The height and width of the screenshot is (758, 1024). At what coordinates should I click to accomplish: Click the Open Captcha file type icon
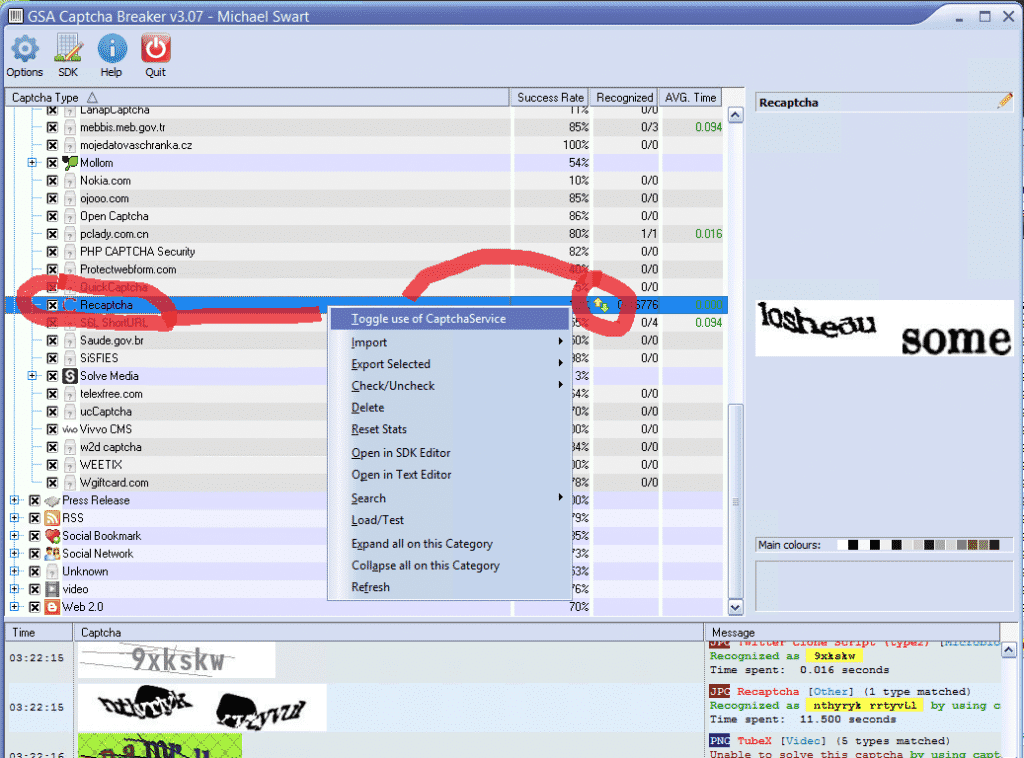70,216
